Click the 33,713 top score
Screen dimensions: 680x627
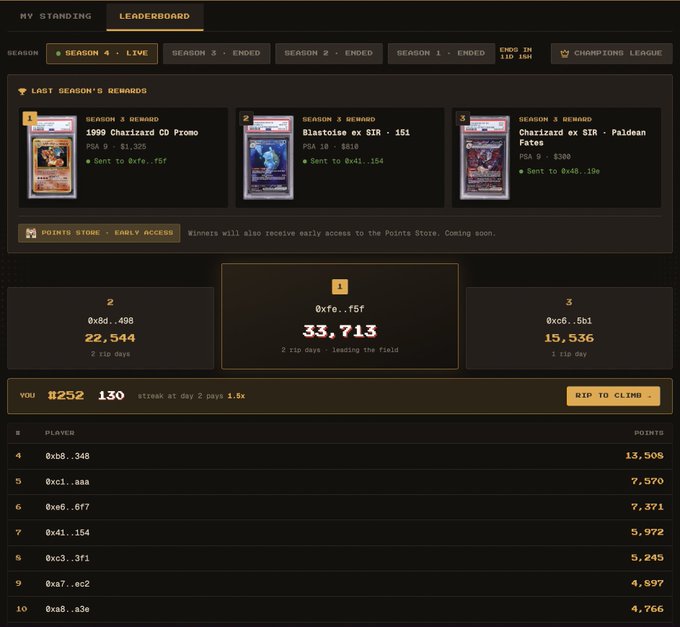[x=340, y=332]
